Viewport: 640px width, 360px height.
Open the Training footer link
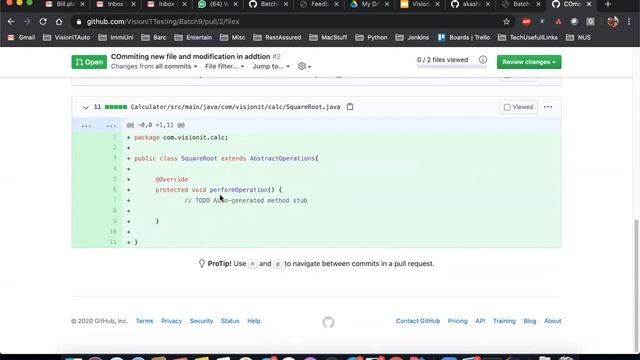(504, 321)
